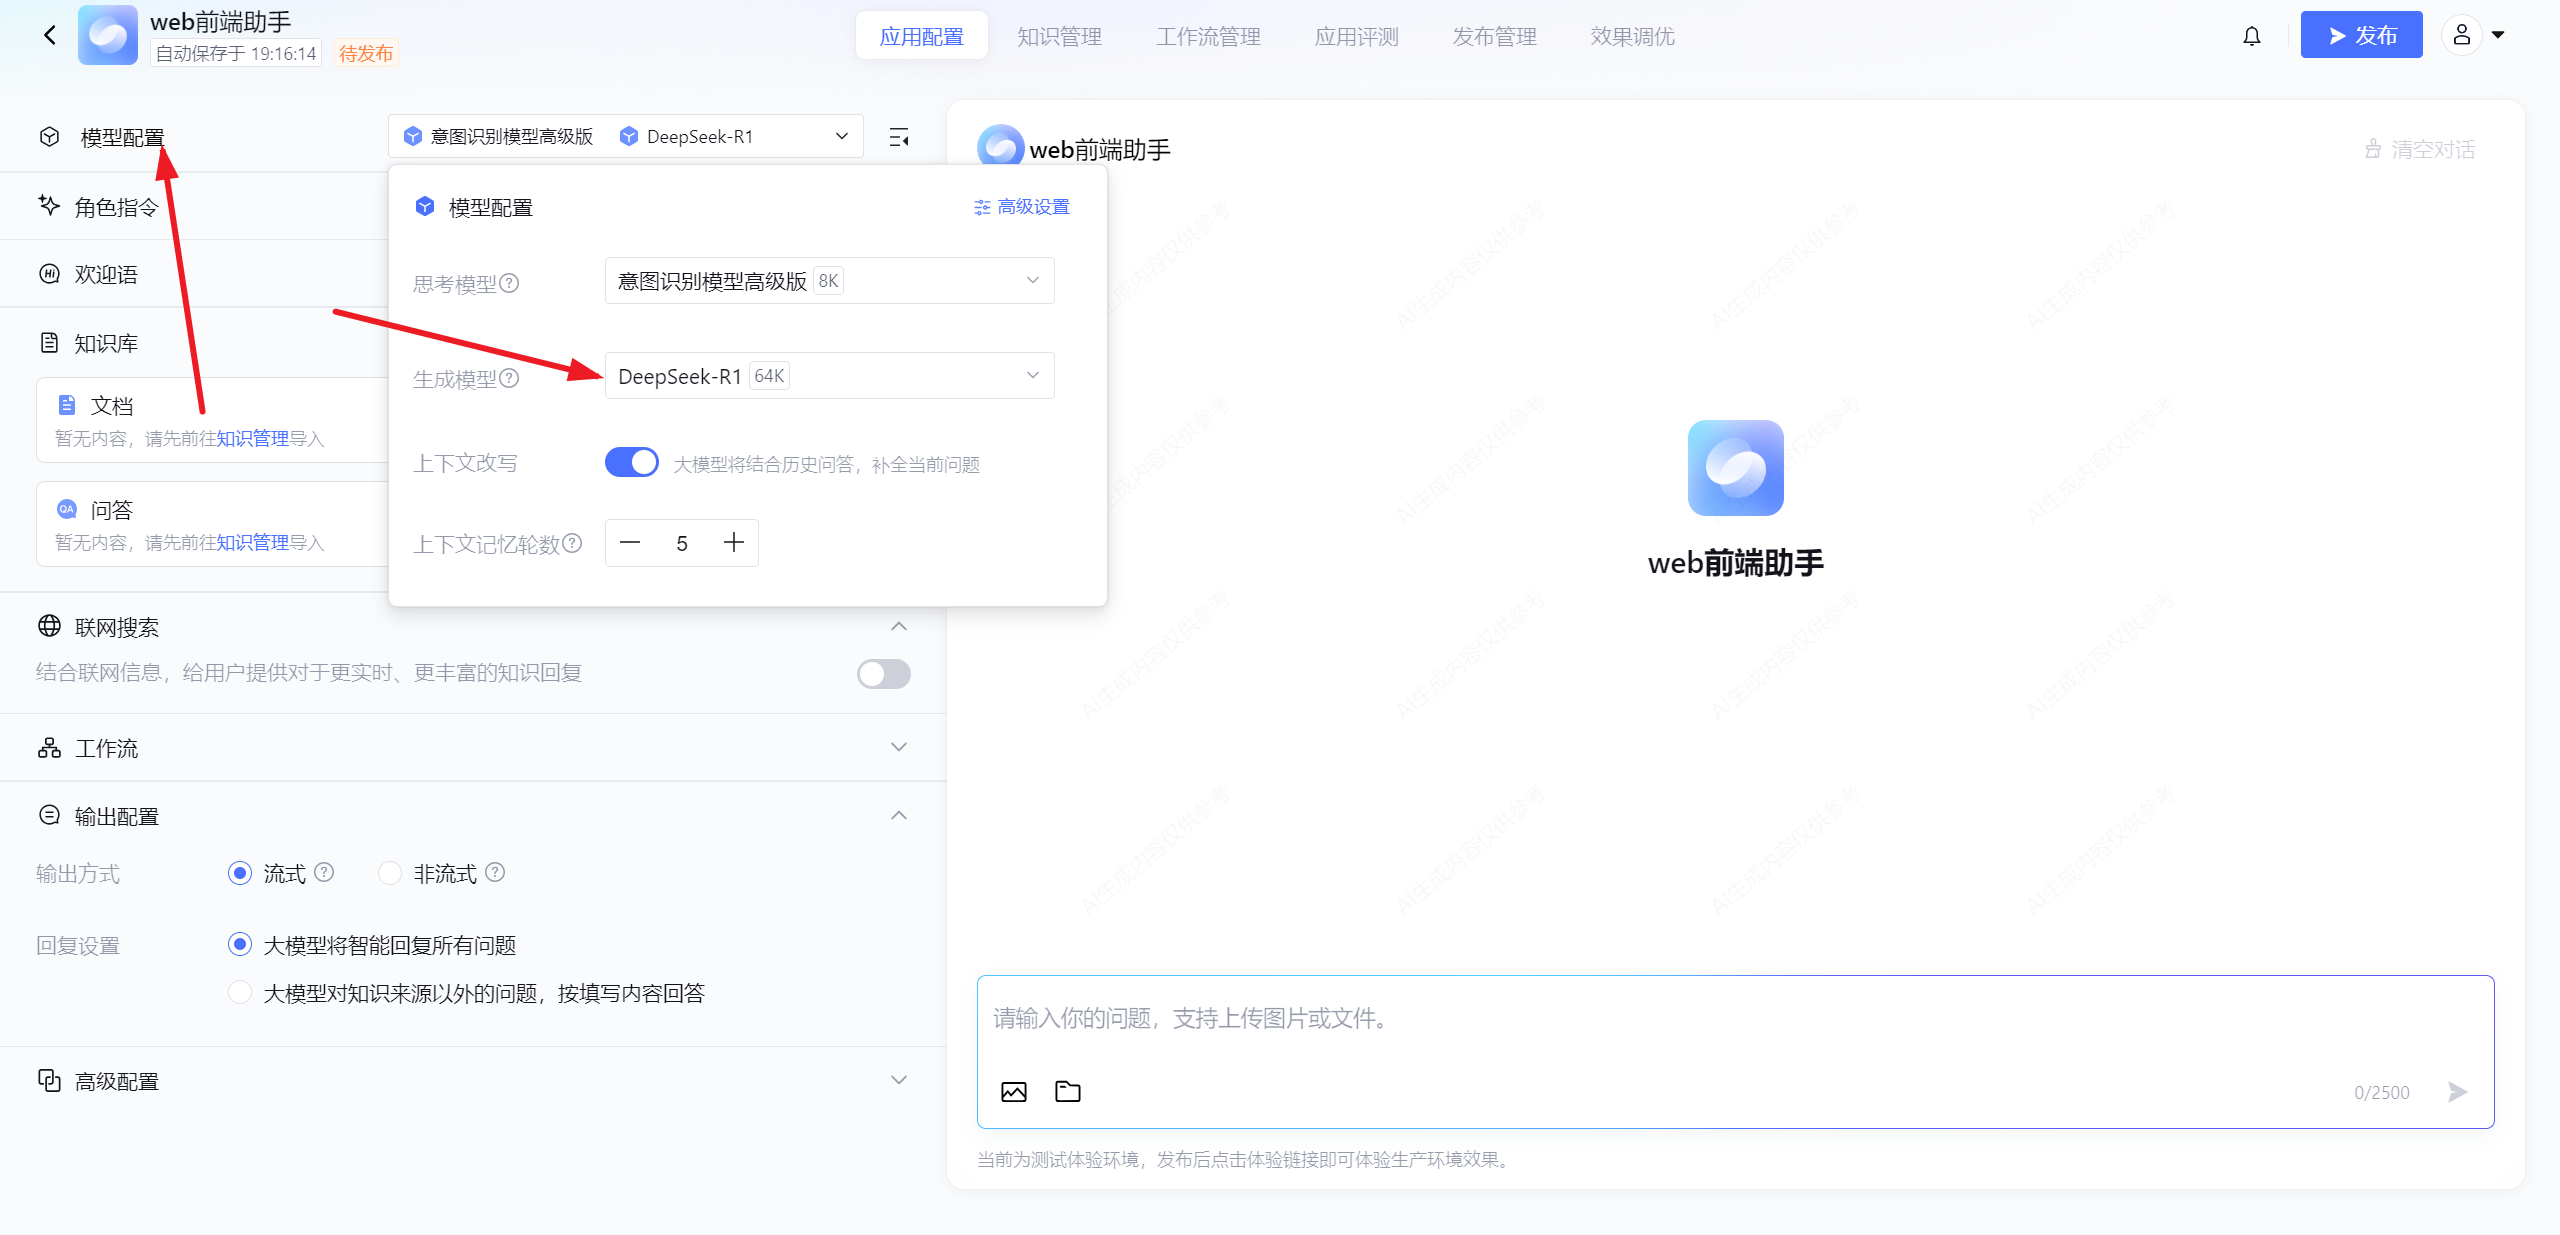Viewport: 2560px width, 1235px height.
Task: Collapse the 联网搜索 section chevron
Action: (x=899, y=626)
